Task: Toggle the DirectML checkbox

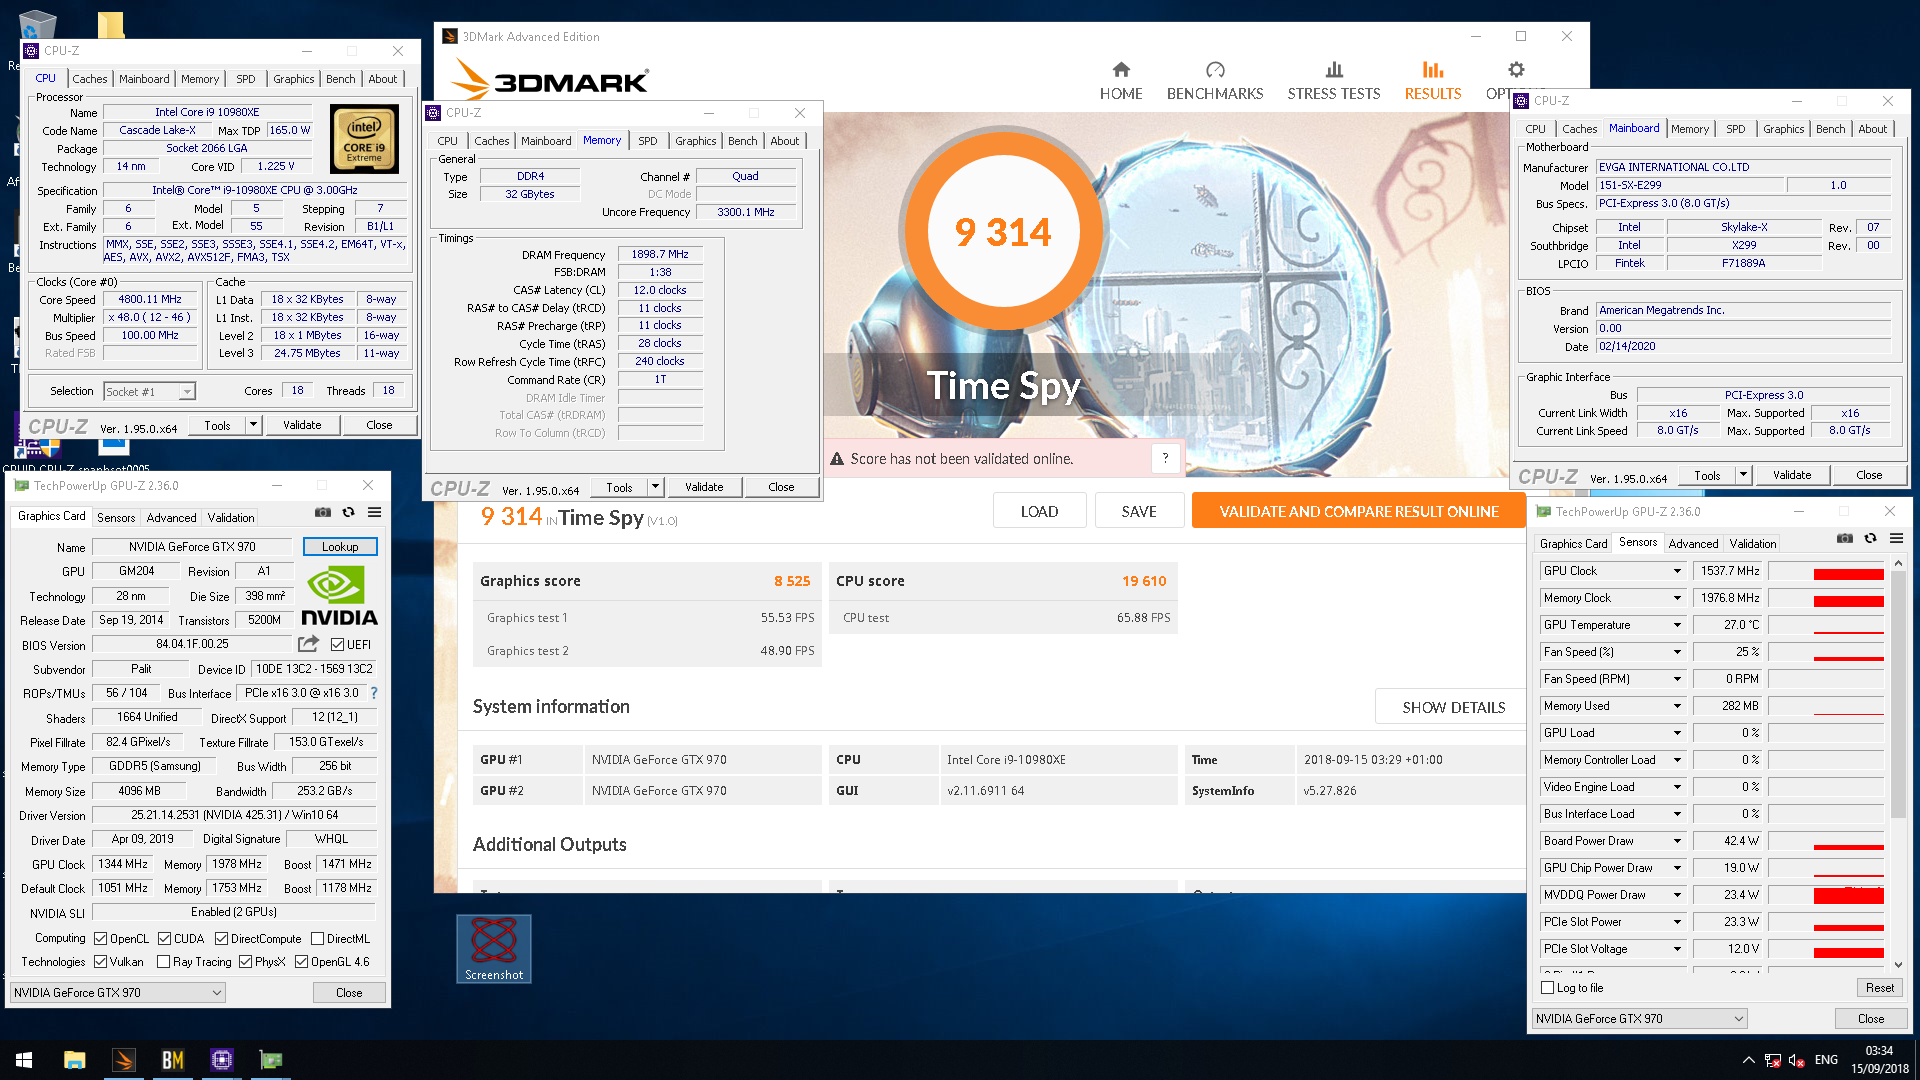Action: point(317,939)
